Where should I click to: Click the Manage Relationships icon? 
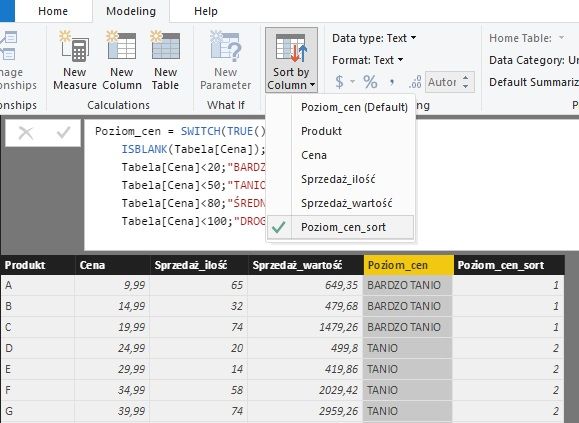click(8, 46)
